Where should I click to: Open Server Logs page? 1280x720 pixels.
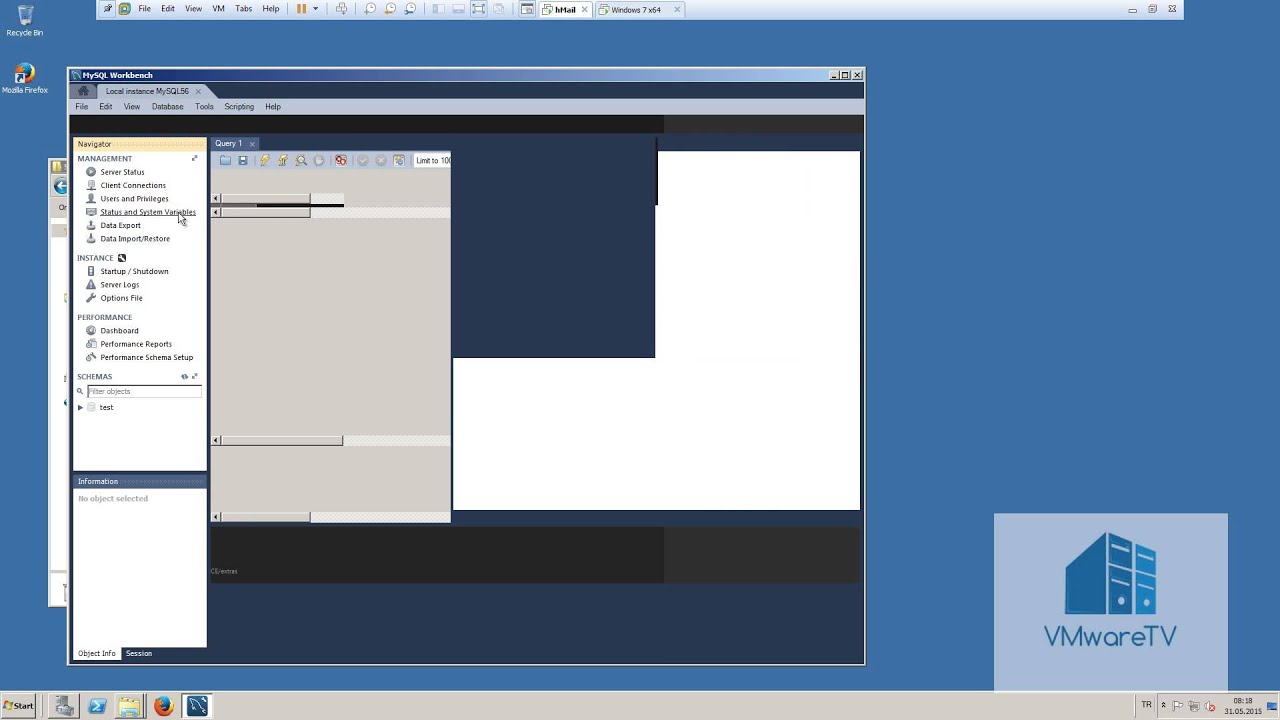click(120, 284)
